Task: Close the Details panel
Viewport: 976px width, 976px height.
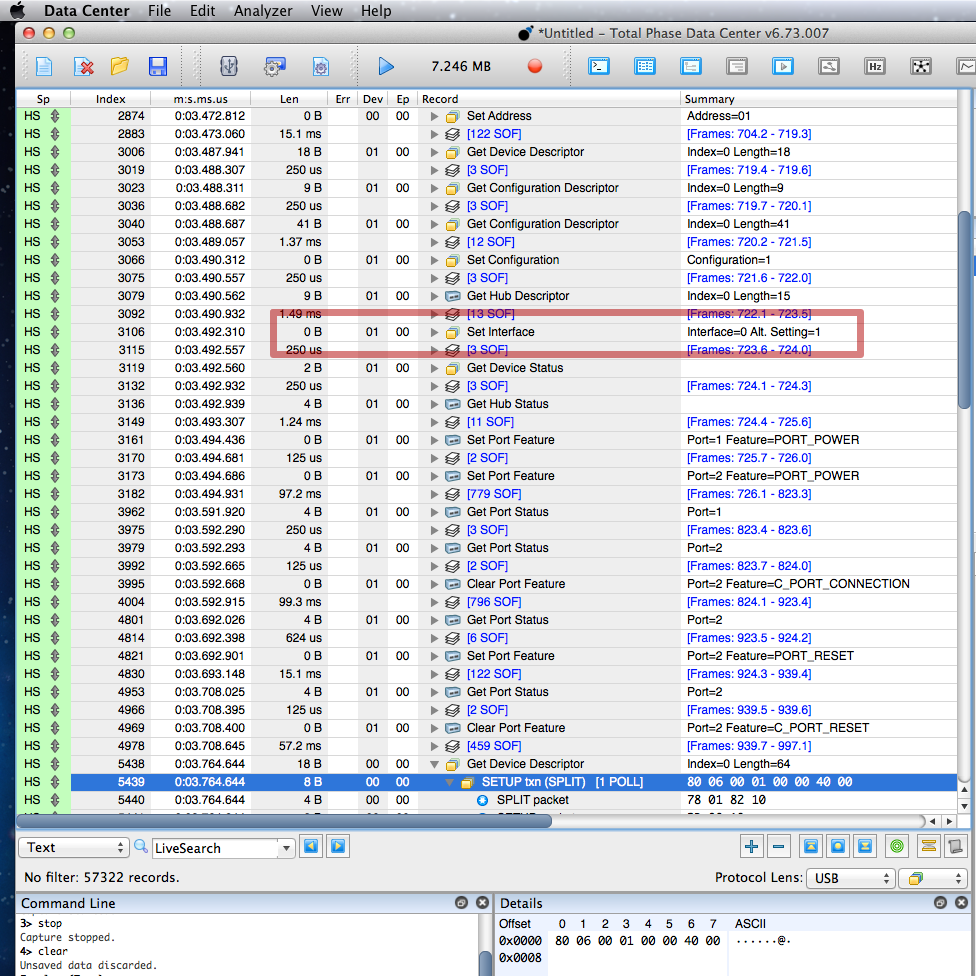Action: pyautogui.click(x=962, y=903)
